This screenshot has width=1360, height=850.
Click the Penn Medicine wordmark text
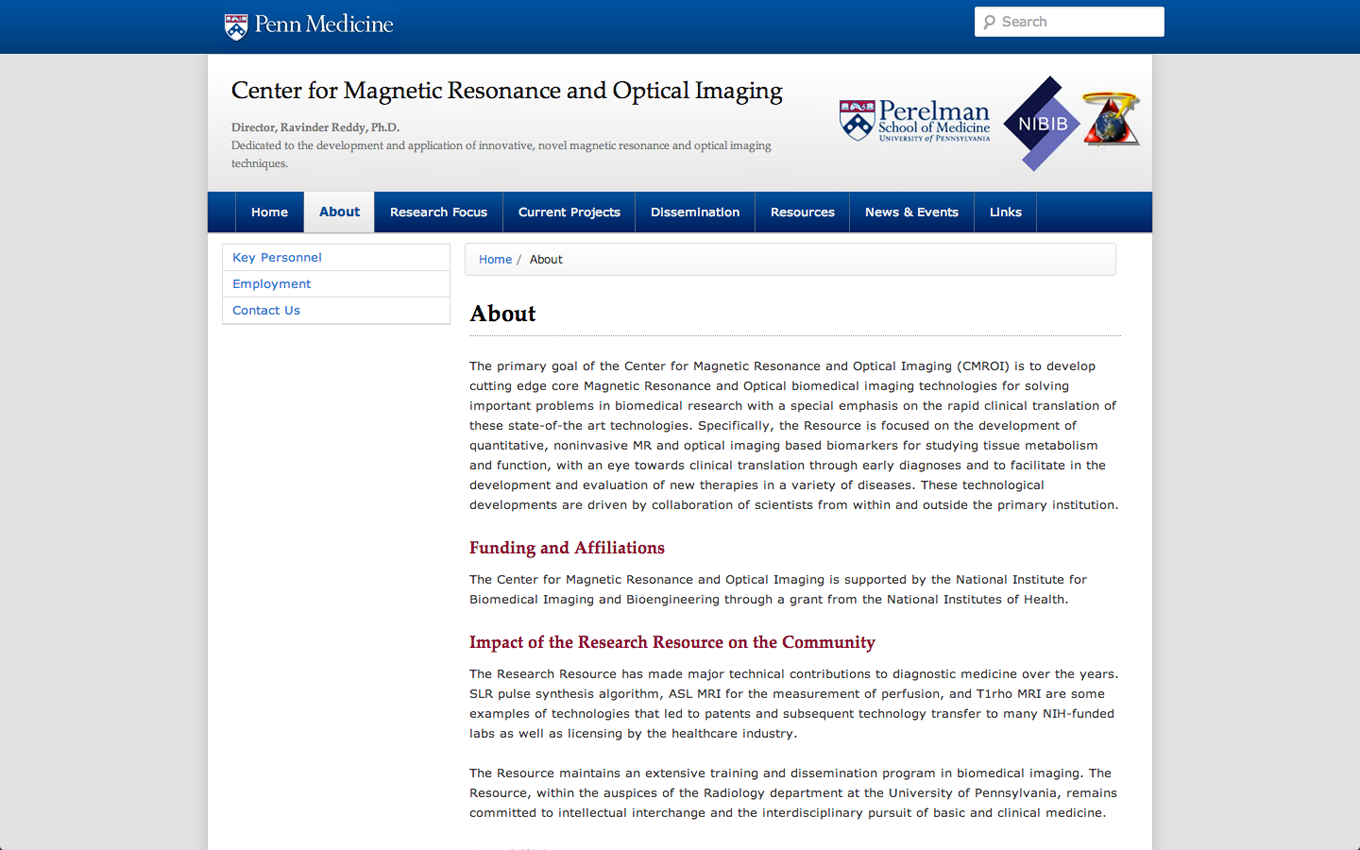tap(324, 25)
